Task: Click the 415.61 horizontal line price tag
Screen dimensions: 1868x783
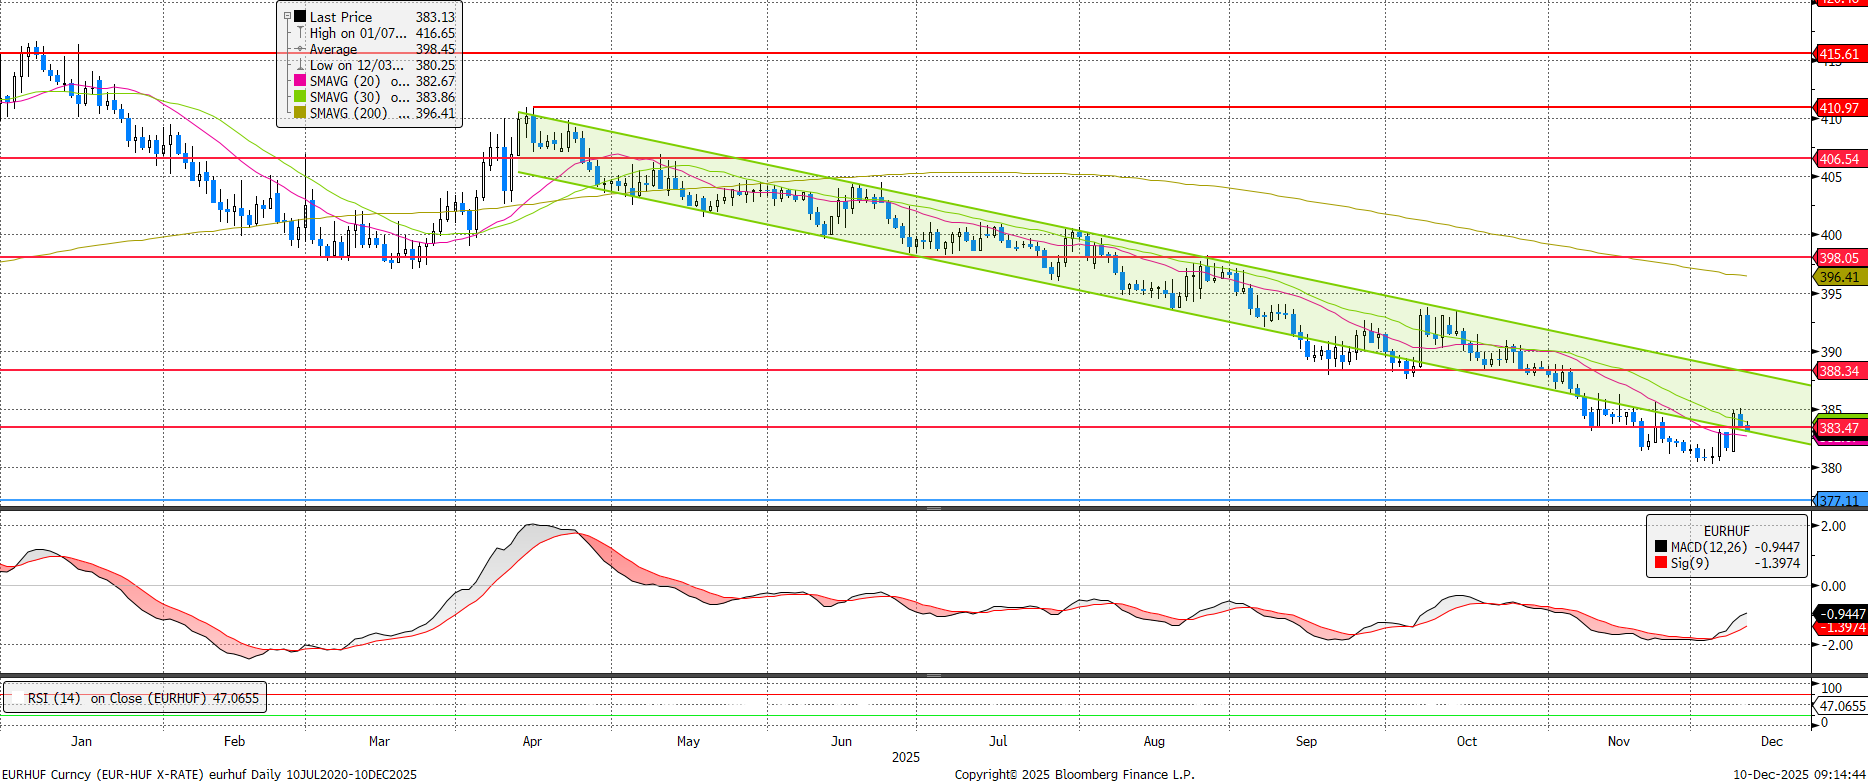Action: pos(1839,54)
